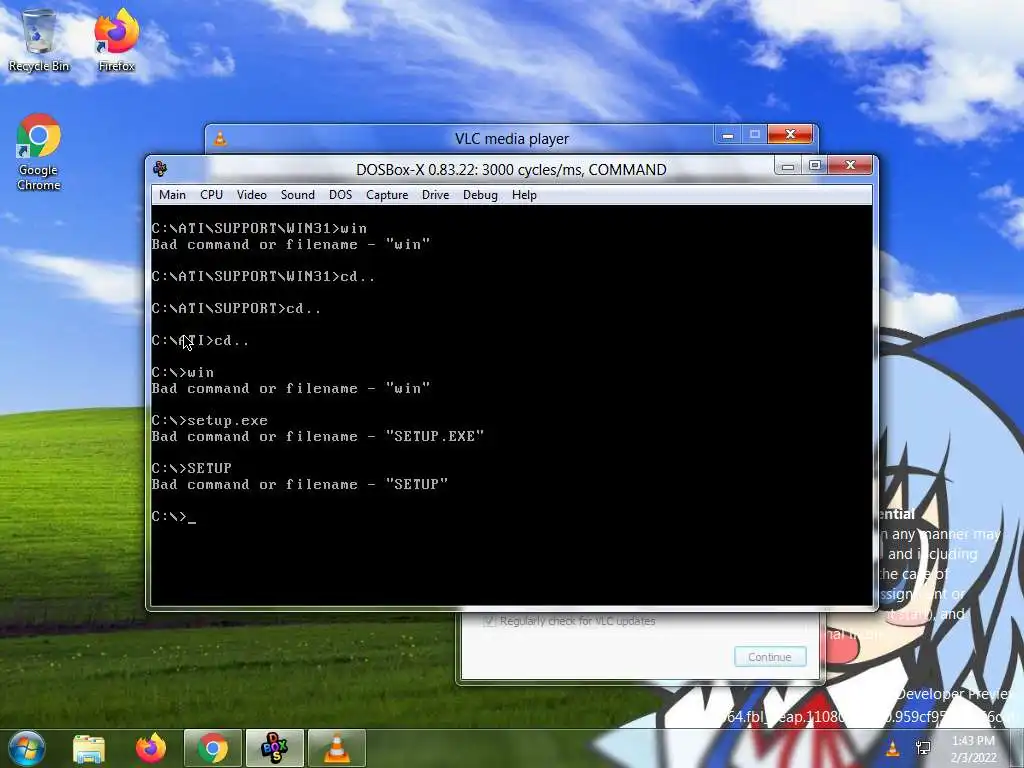Toggle Regularly check for VLC updates checkbox
The width and height of the screenshot is (1024, 768).
click(488, 621)
